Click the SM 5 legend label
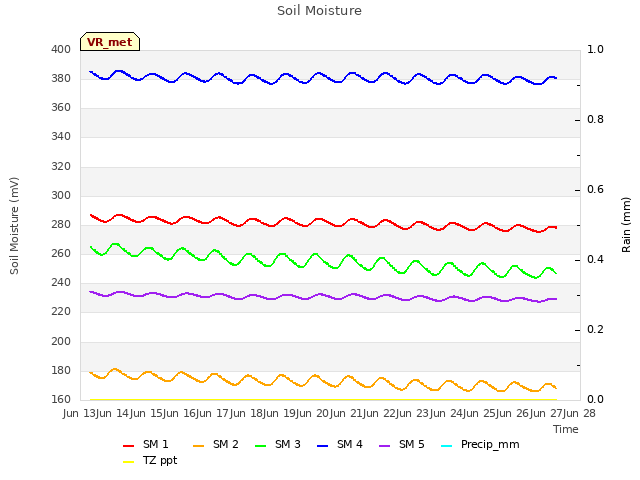 click(x=412, y=444)
